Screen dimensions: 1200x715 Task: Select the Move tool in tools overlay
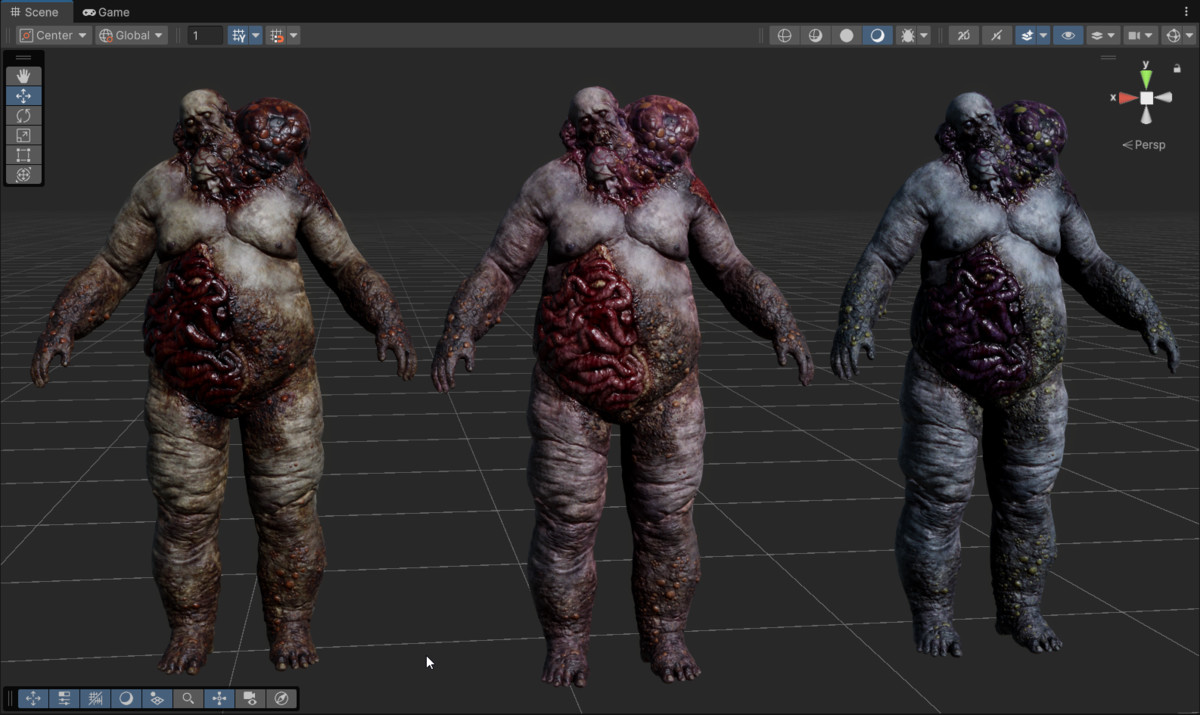[23, 96]
